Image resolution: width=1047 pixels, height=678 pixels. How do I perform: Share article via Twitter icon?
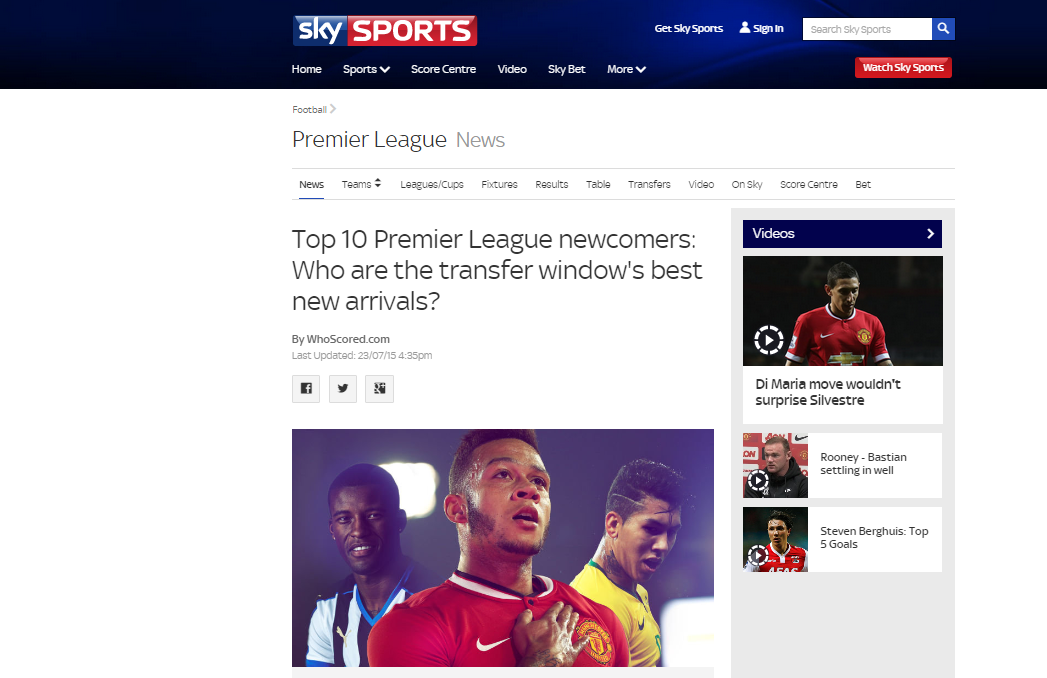tap(343, 388)
